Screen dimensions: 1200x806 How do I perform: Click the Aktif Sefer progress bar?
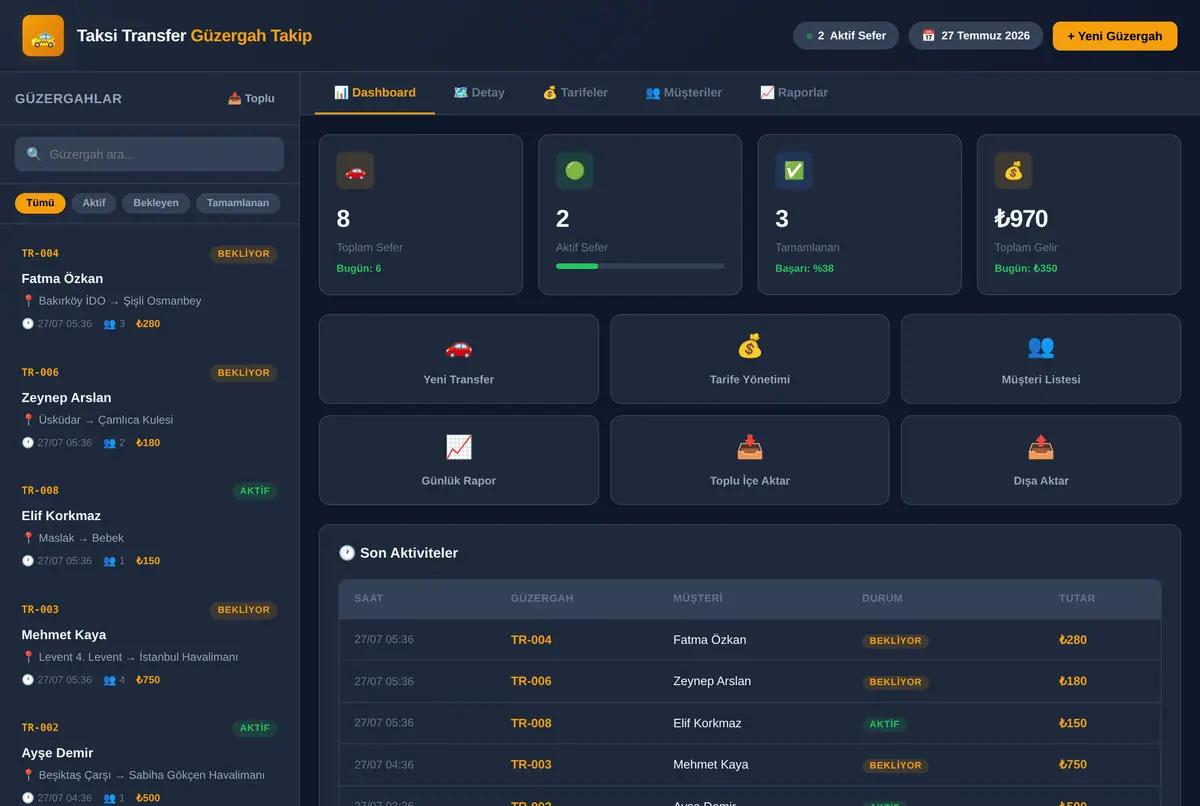tap(640, 266)
